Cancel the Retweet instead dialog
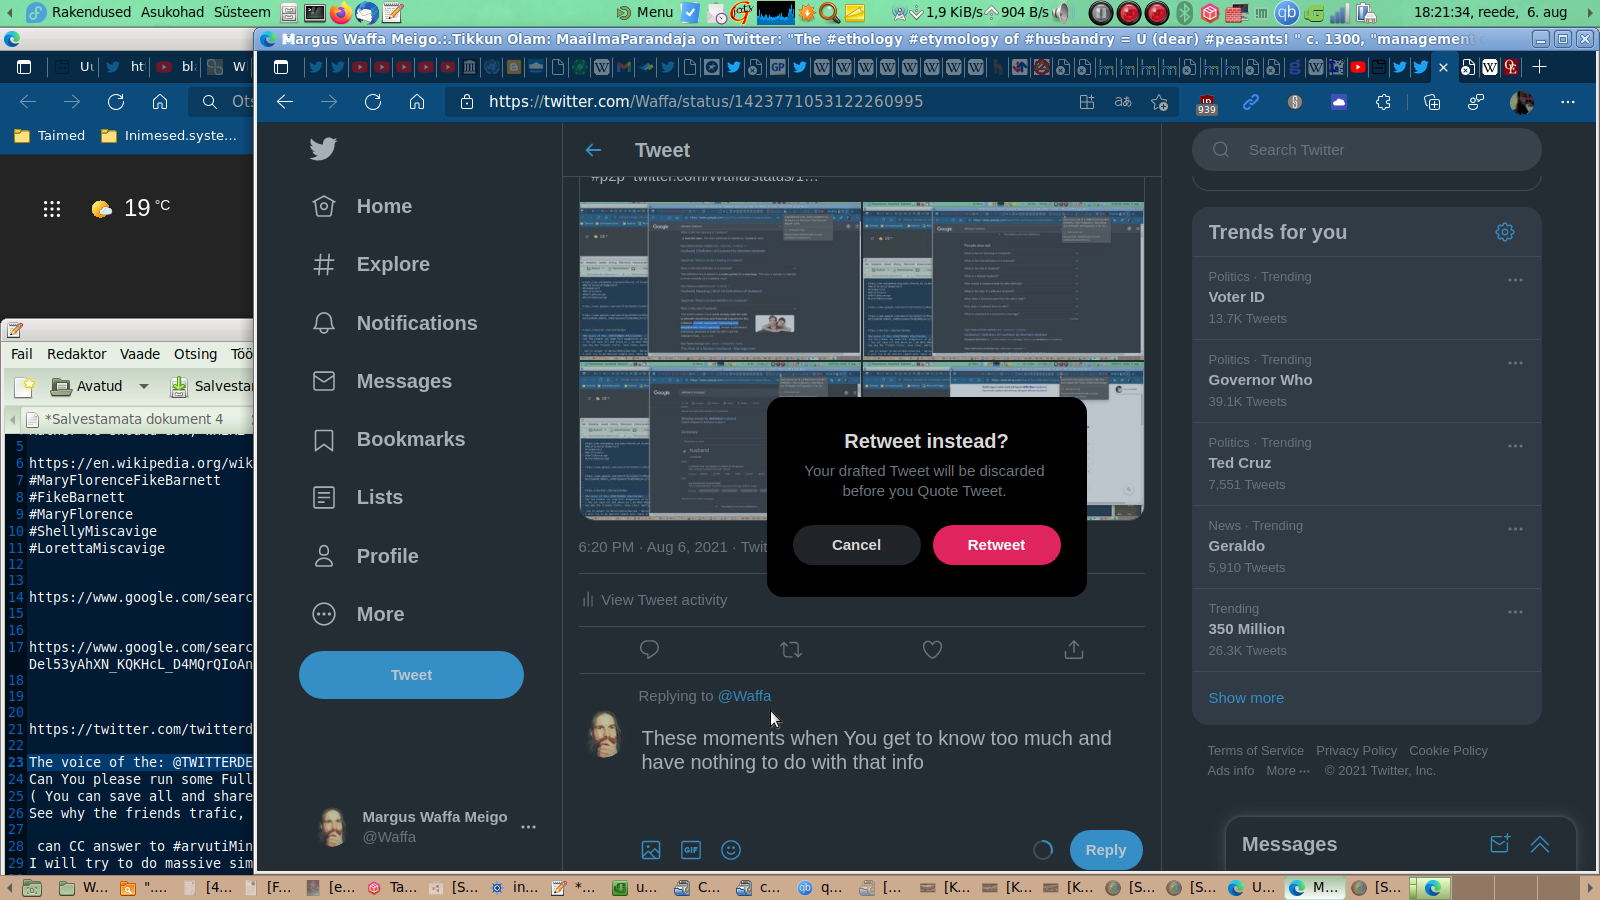This screenshot has width=1600, height=900. [857, 545]
